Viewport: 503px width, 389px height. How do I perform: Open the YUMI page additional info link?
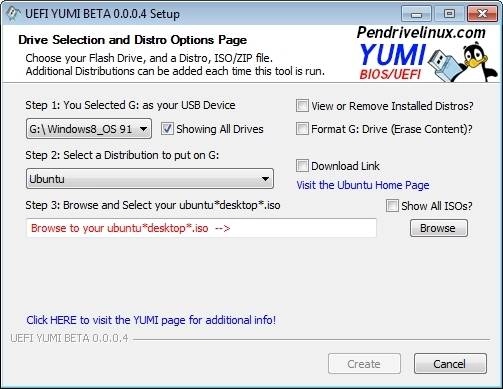151,320
